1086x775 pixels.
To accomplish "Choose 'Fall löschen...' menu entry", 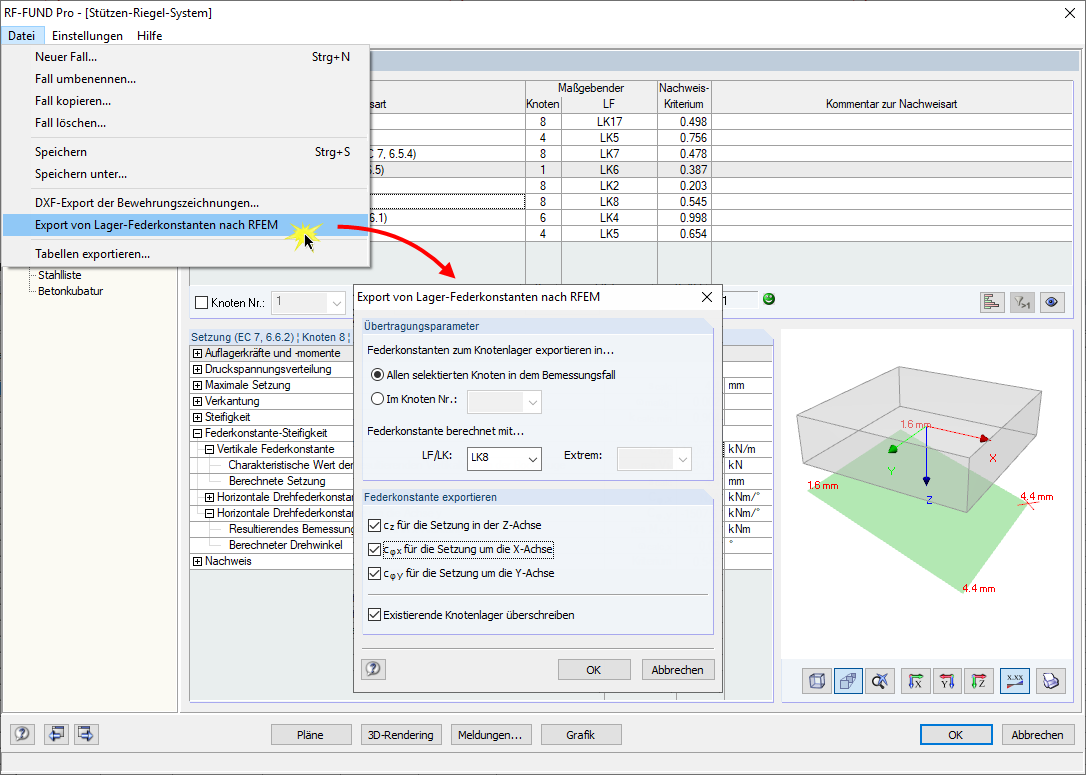I will coord(186,123).
